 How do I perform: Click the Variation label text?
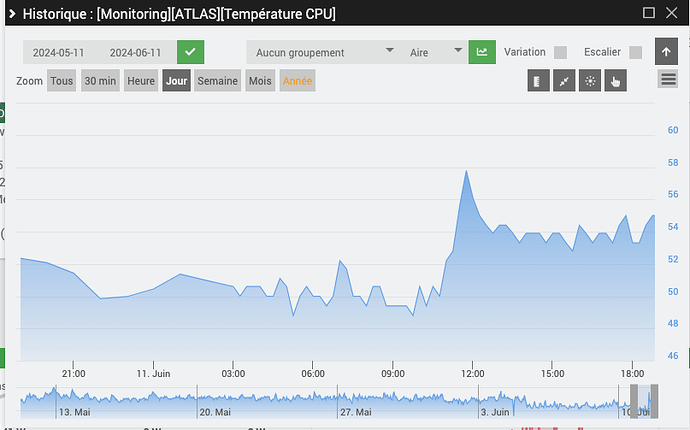[525, 52]
